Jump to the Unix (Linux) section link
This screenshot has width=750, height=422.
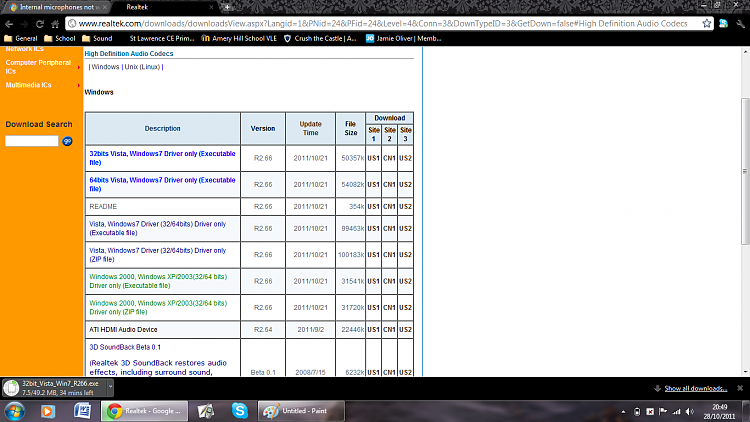[142, 67]
